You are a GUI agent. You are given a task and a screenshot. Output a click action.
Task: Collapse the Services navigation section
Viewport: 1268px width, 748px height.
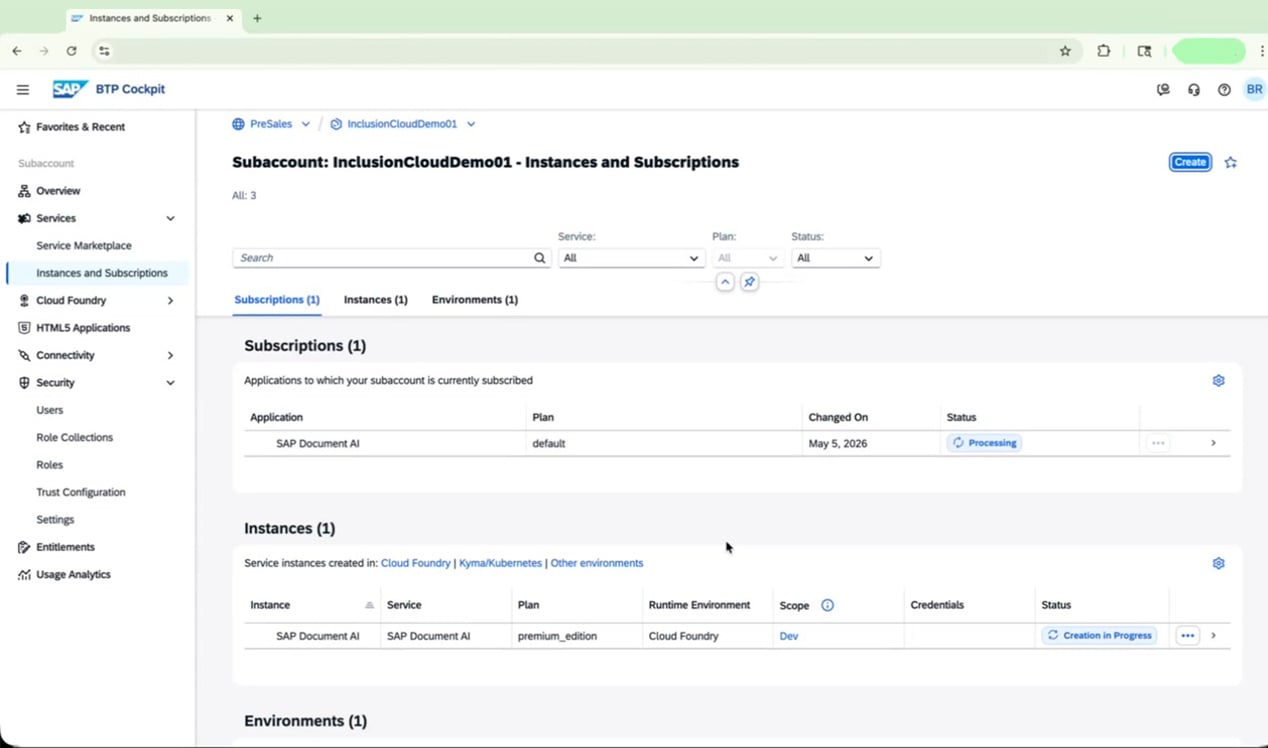point(170,218)
